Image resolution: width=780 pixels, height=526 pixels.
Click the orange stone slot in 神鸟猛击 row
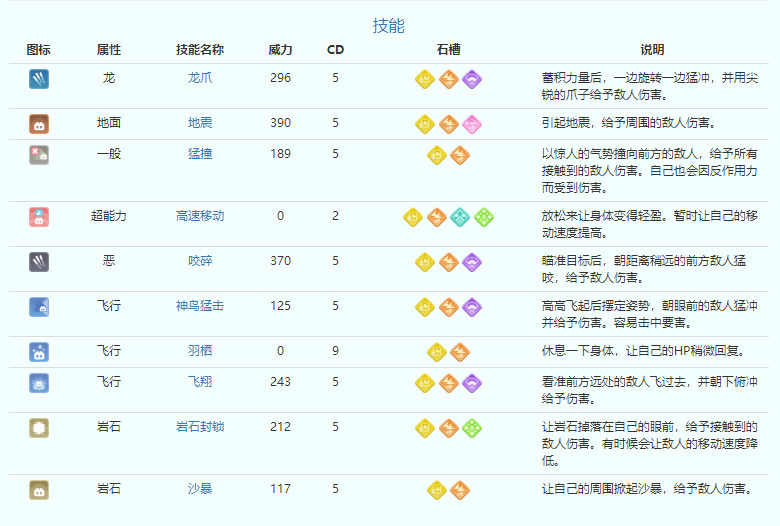[x=448, y=307]
